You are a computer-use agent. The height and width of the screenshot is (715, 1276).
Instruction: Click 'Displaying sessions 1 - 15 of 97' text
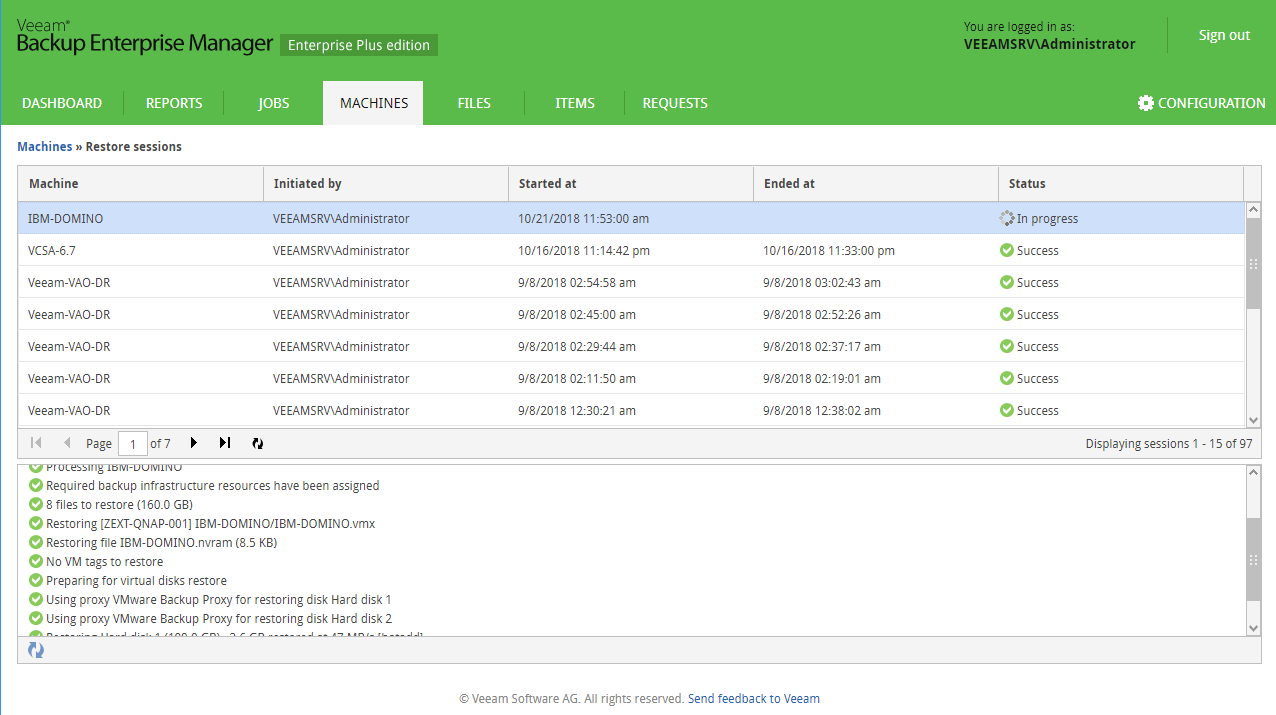click(1169, 443)
